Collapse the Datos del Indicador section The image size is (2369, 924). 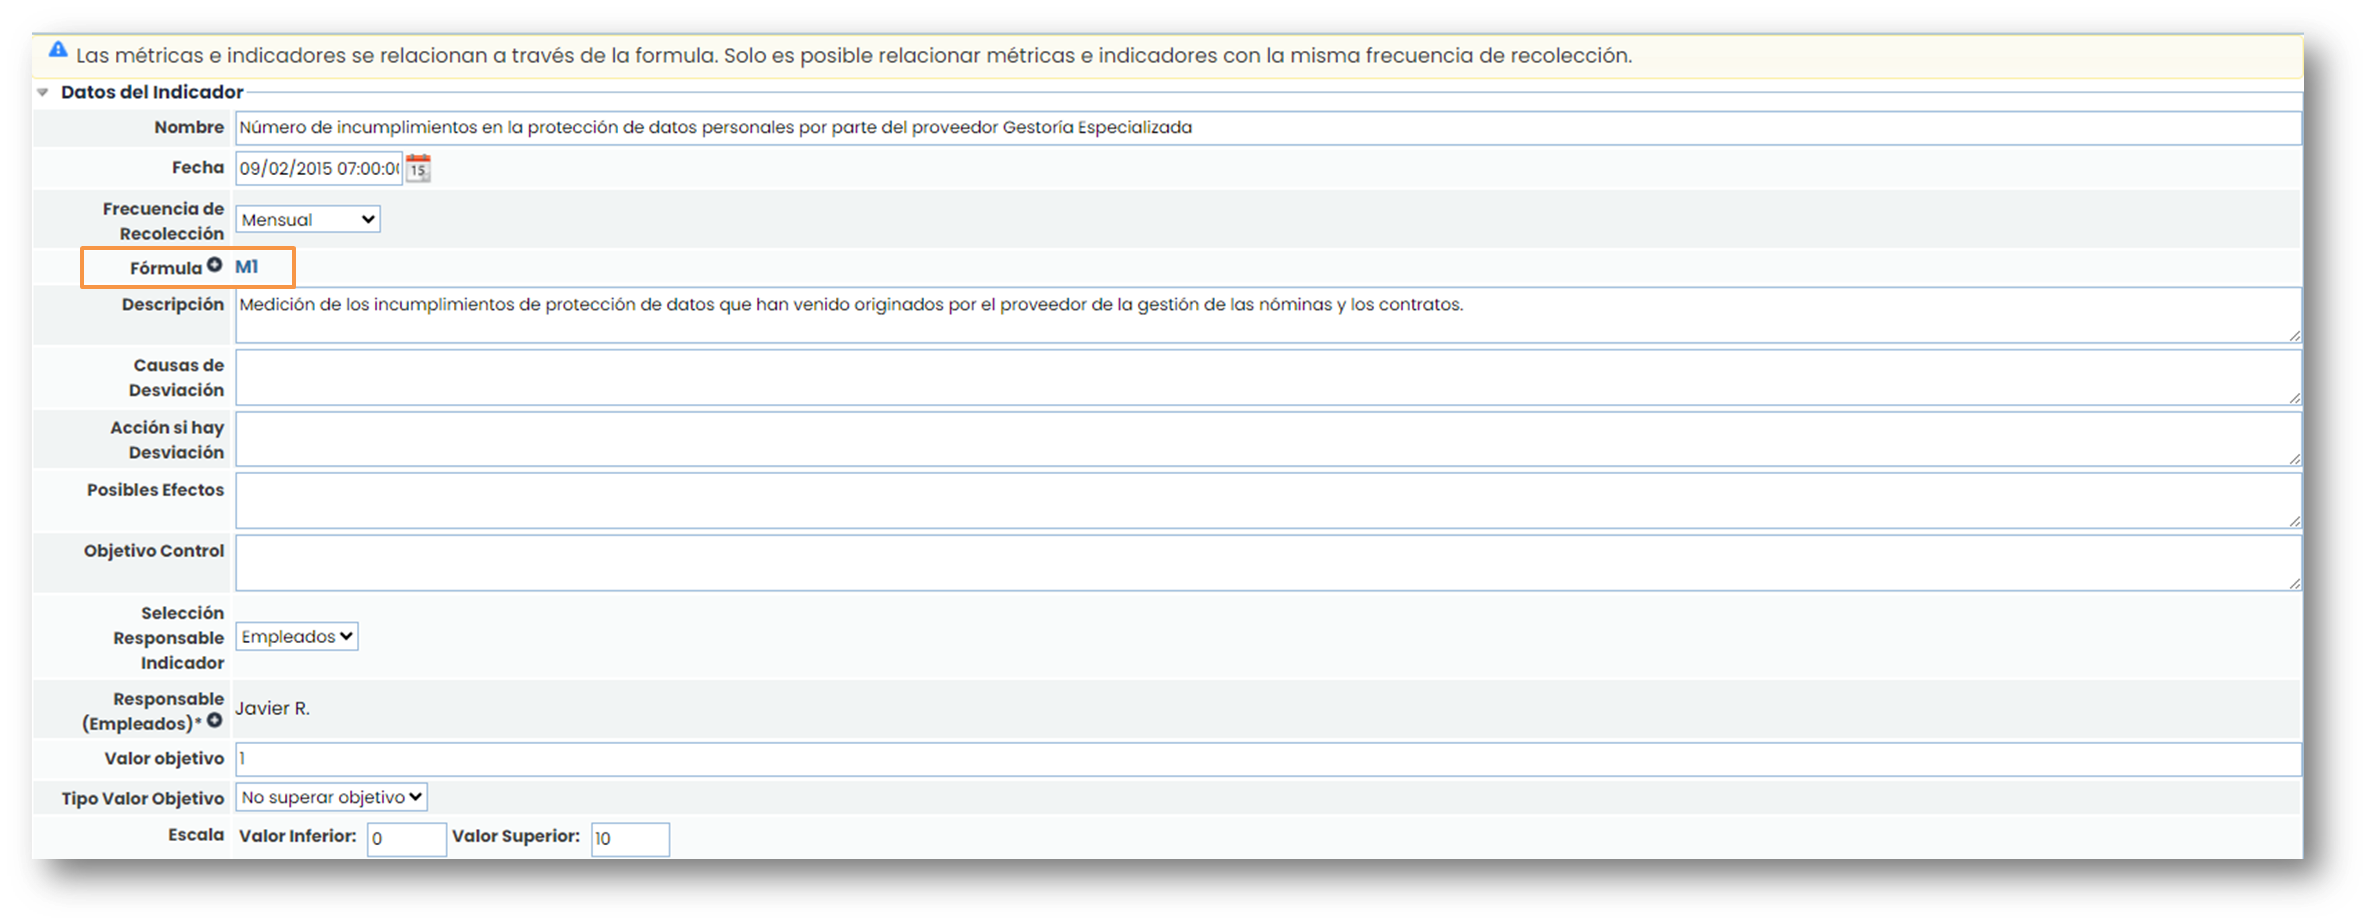coord(43,92)
